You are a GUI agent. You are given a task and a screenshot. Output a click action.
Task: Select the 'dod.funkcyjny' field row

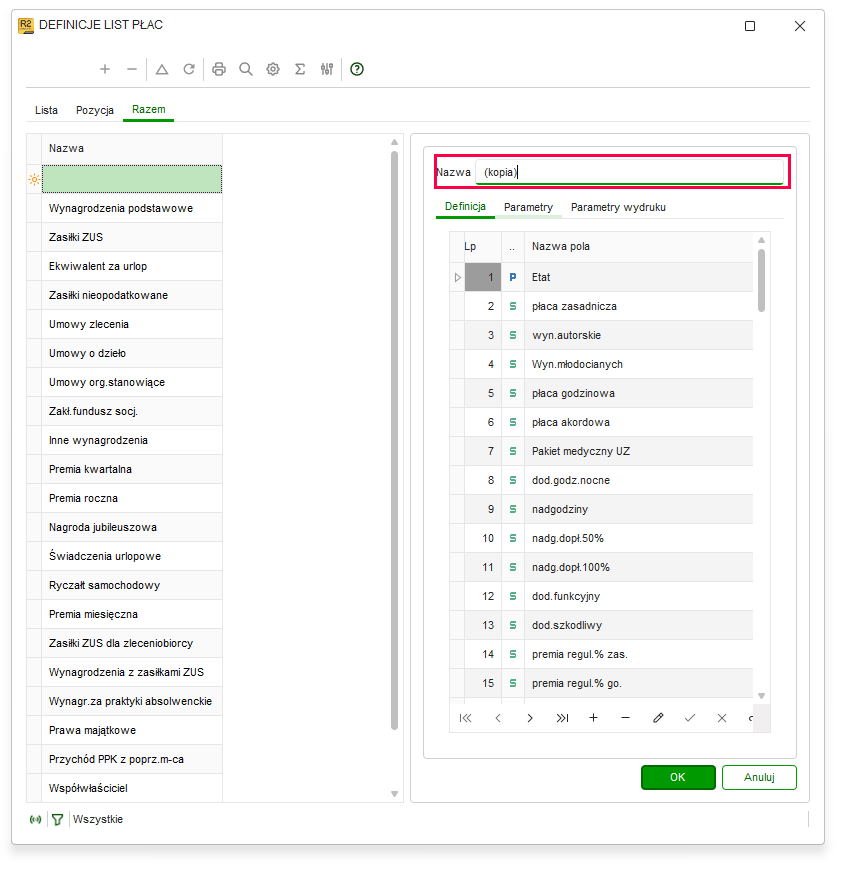coord(601,597)
